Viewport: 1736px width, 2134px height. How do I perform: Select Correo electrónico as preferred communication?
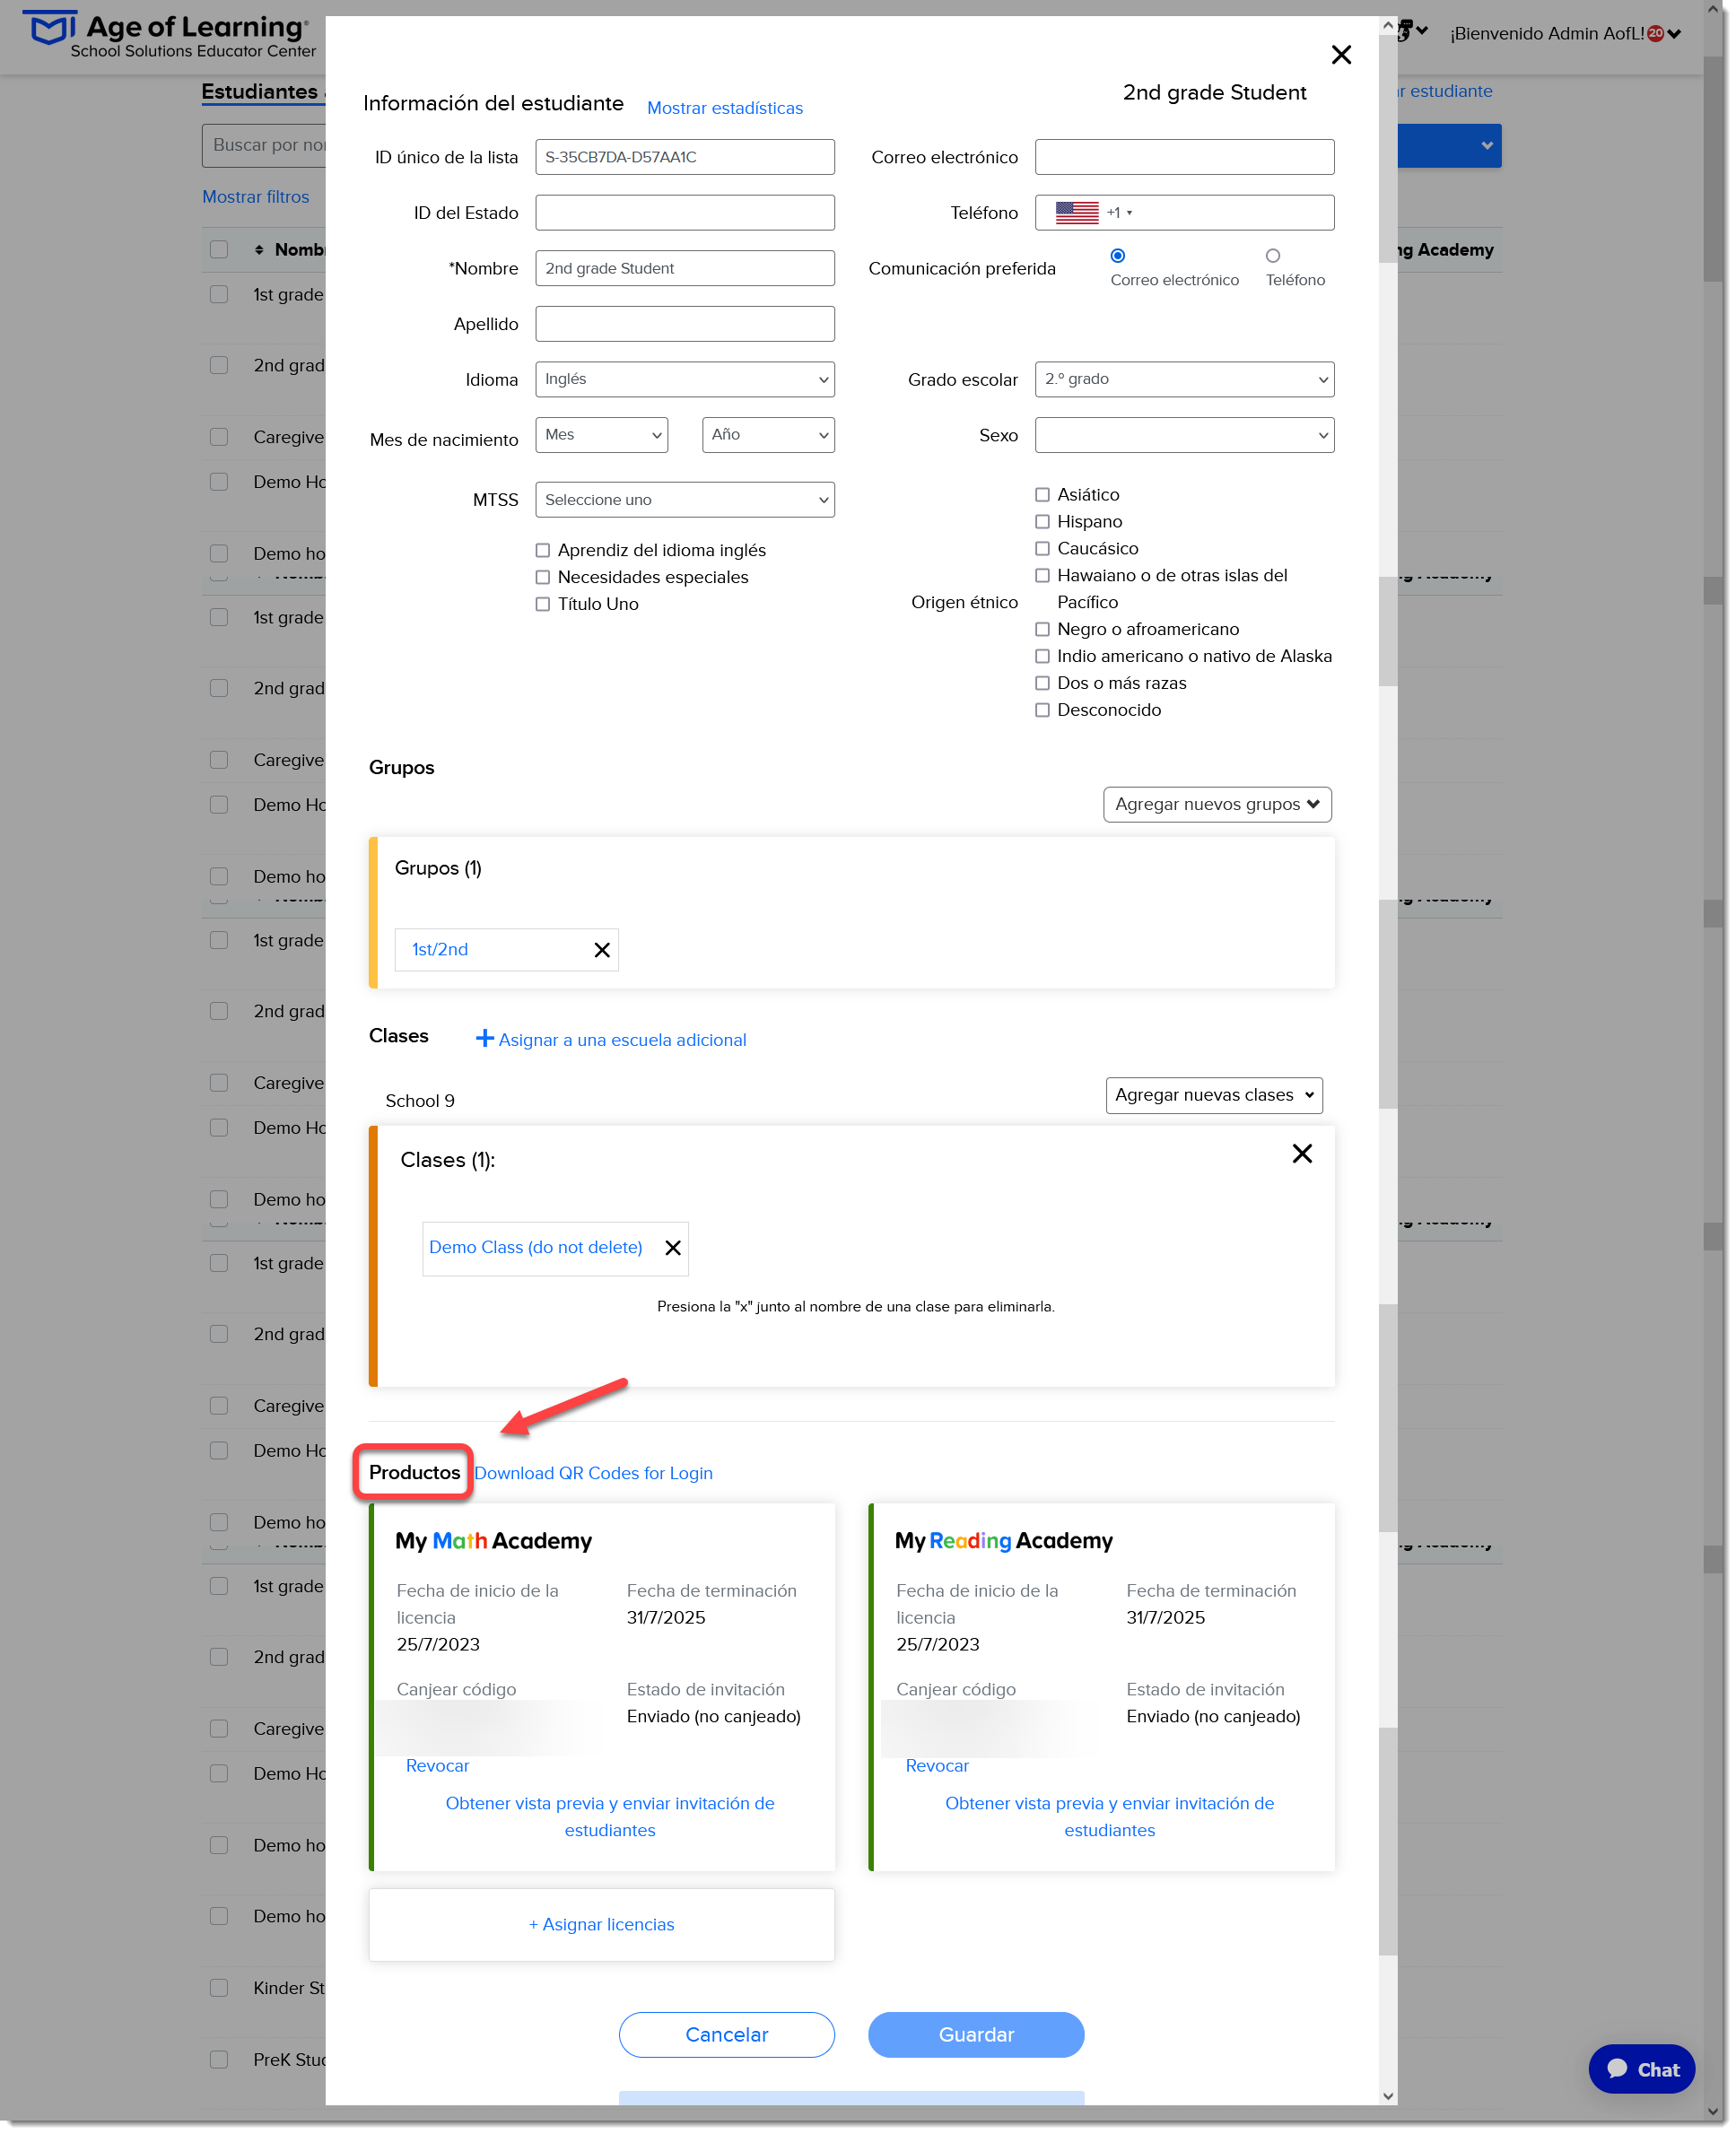1118,256
